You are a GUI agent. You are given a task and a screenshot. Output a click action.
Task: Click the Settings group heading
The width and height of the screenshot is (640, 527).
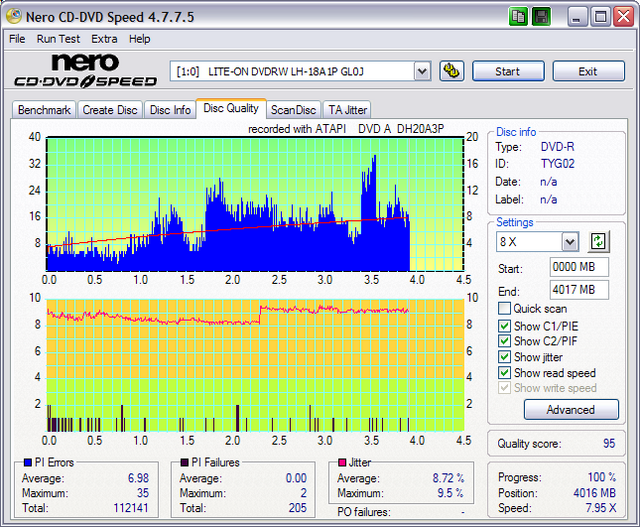point(515,222)
